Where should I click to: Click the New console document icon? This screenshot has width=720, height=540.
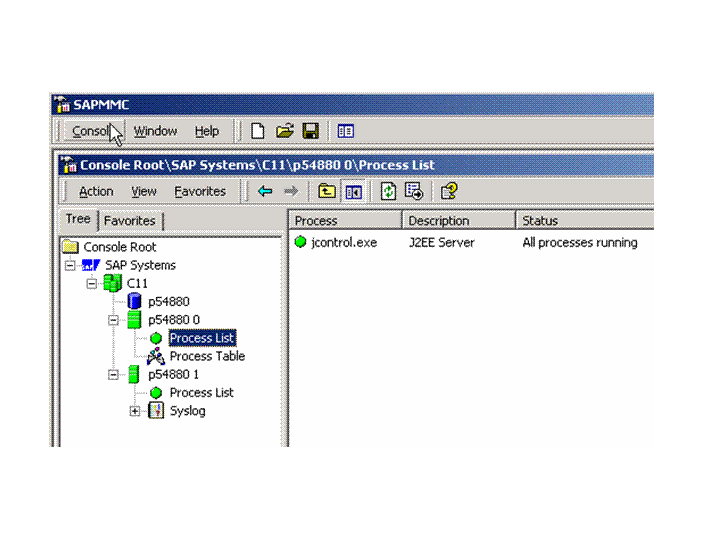tap(258, 131)
